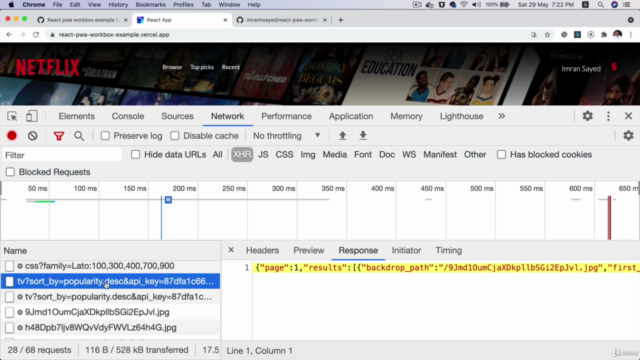Check Hide data URLs
Image resolution: width=640 pixels, height=360 pixels.
tap(136, 154)
